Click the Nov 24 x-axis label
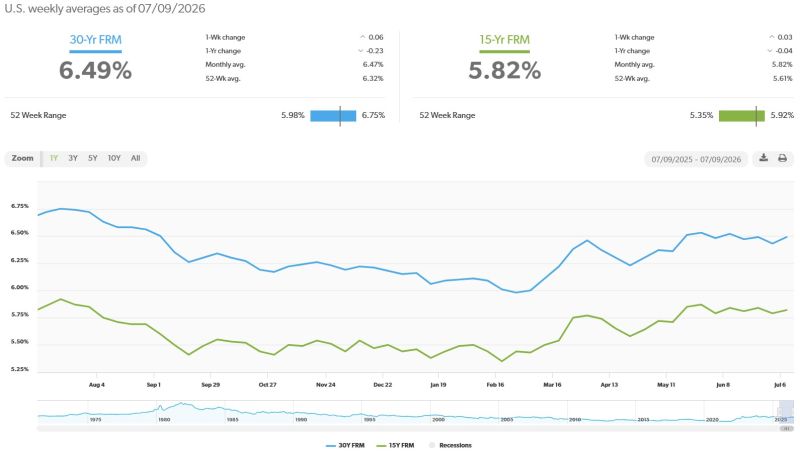The image size is (800, 455). click(326, 385)
